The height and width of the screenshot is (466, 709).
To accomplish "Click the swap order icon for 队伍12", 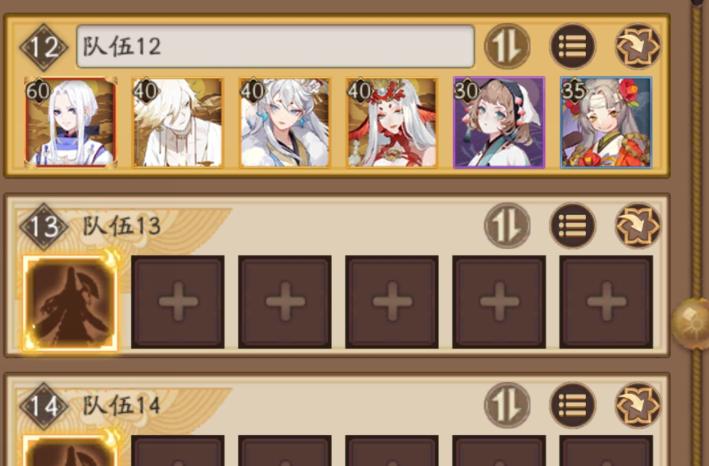I will [507, 46].
